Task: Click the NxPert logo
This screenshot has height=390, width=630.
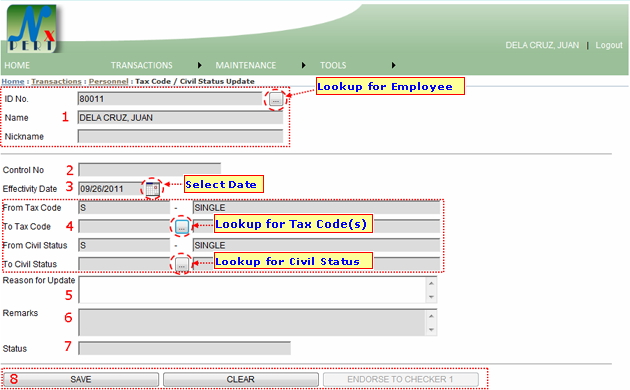Action: point(32,29)
